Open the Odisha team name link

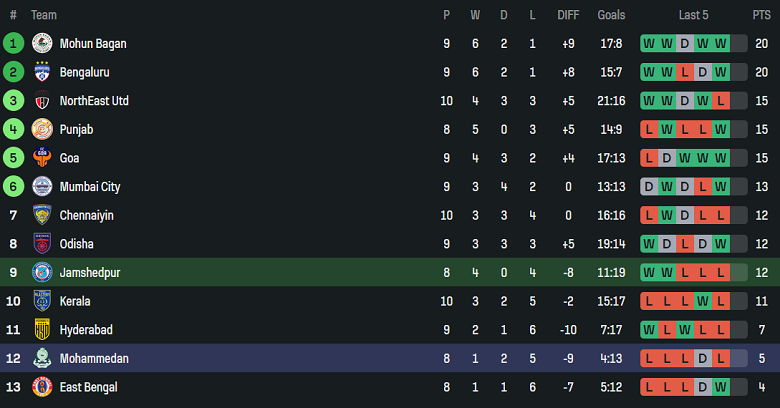click(x=77, y=244)
